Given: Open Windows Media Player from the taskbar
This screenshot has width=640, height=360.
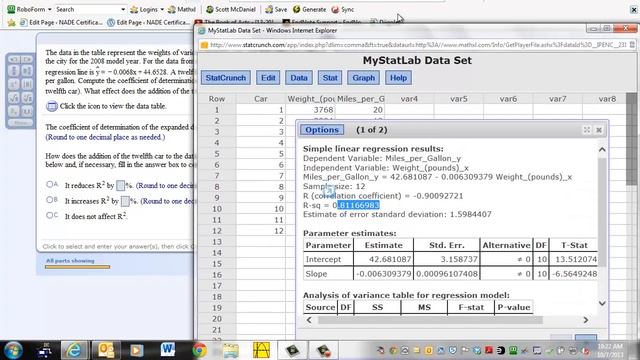Looking at the screenshot, I should pyautogui.click(x=137, y=350).
